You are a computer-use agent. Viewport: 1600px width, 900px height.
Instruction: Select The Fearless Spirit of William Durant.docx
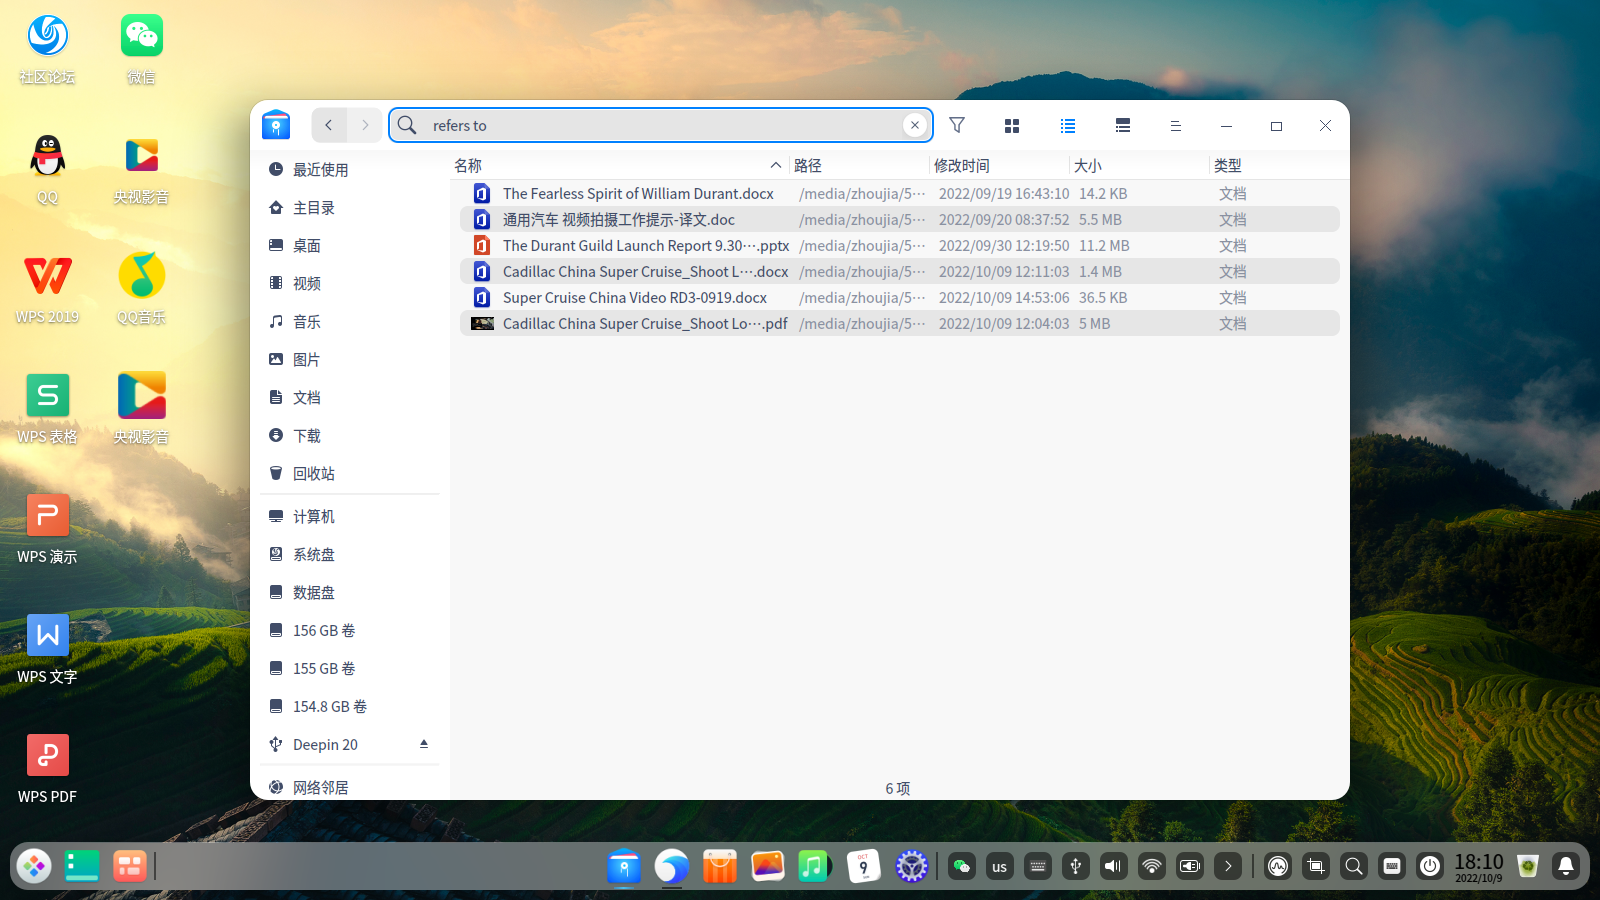[900, 194]
